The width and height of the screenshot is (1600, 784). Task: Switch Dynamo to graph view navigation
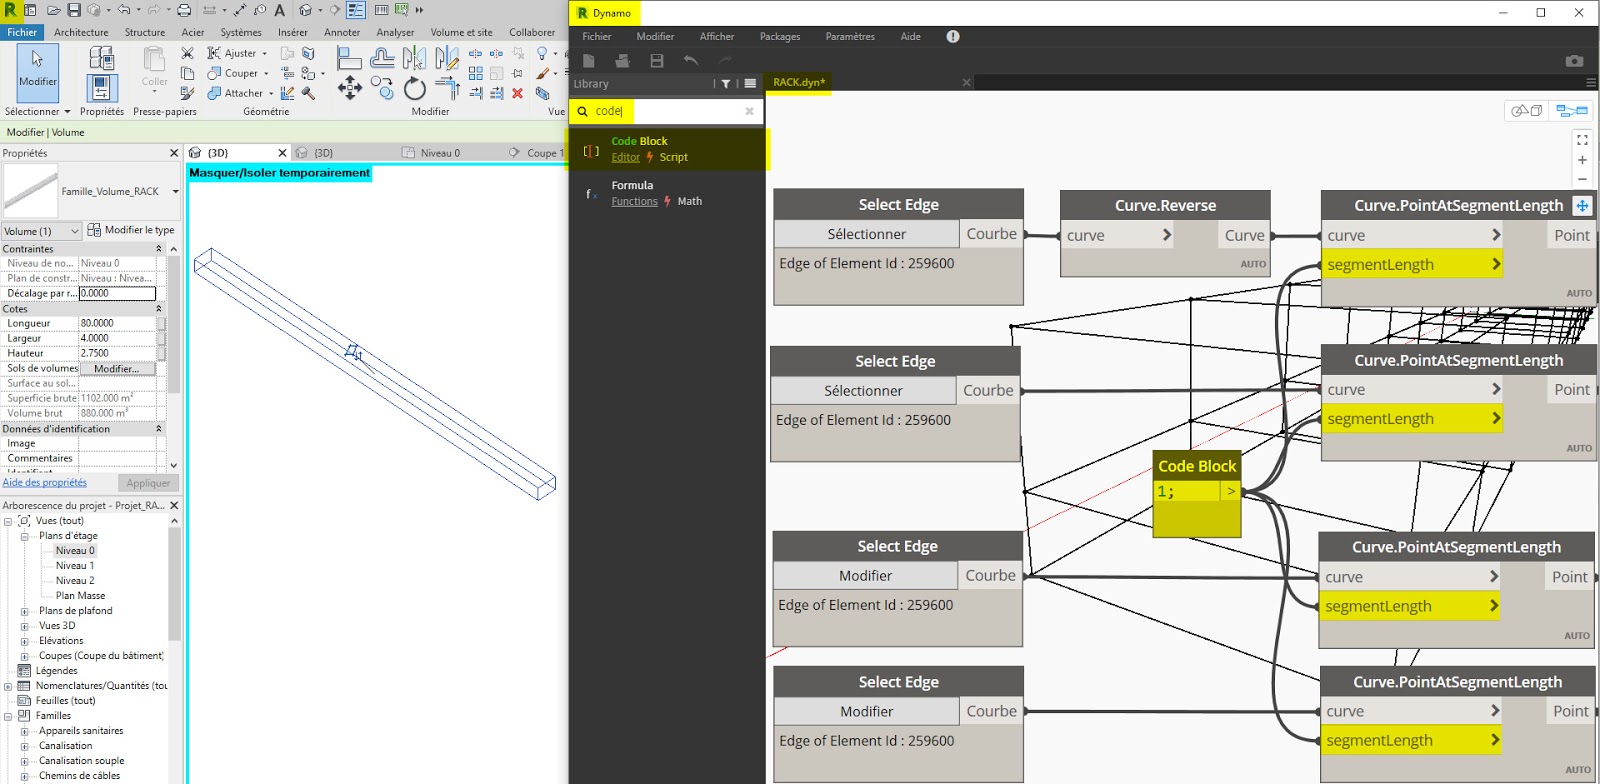coord(1572,110)
